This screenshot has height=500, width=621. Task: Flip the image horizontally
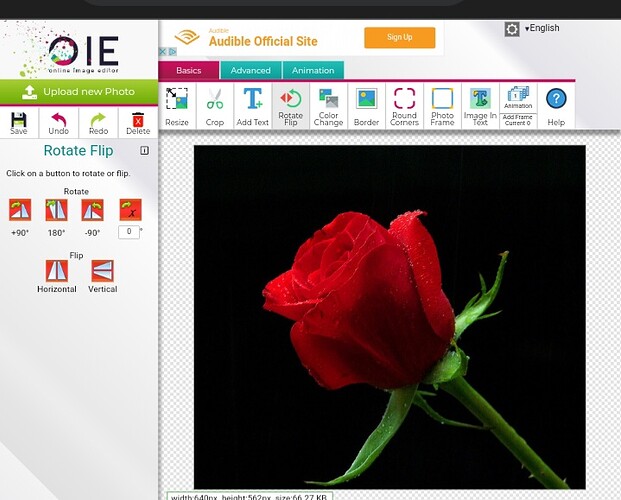(57, 271)
